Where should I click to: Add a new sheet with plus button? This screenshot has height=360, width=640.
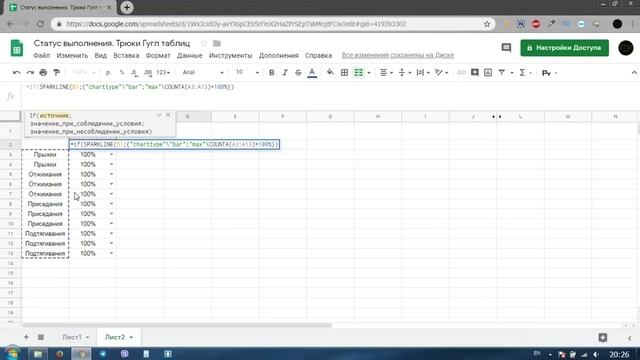(26, 337)
